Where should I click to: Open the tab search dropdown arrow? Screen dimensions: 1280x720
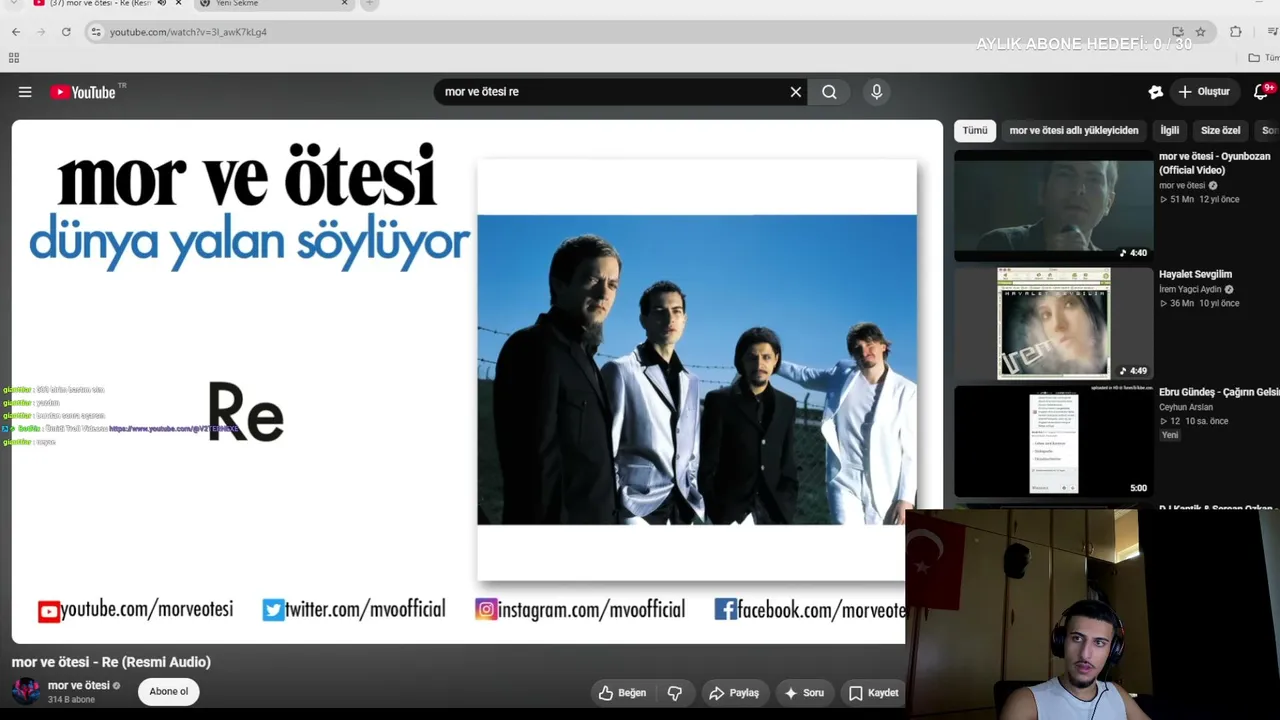click(14, 4)
